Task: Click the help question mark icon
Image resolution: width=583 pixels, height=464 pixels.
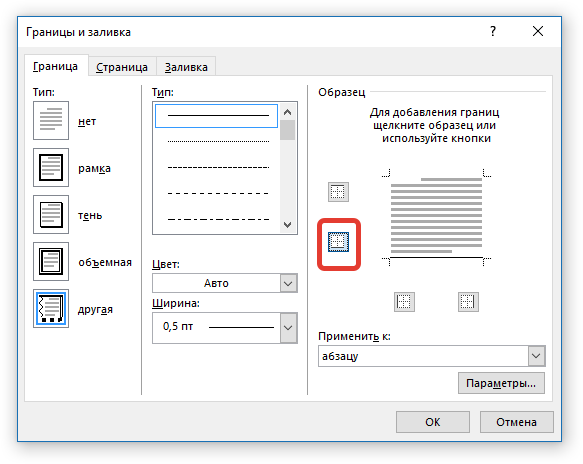Action: [493, 31]
